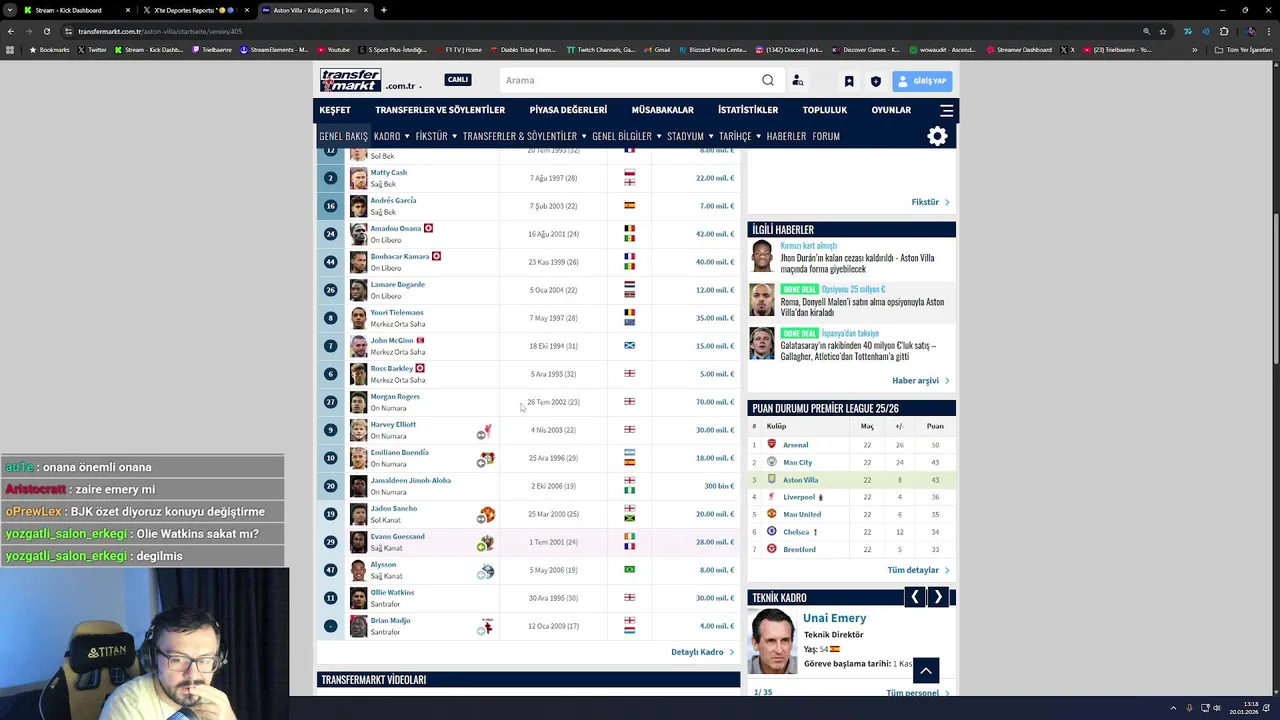Open PİYASA DEĞERLERİ menu
The height and width of the screenshot is (720, 1280).
click(x=568, y=110)
